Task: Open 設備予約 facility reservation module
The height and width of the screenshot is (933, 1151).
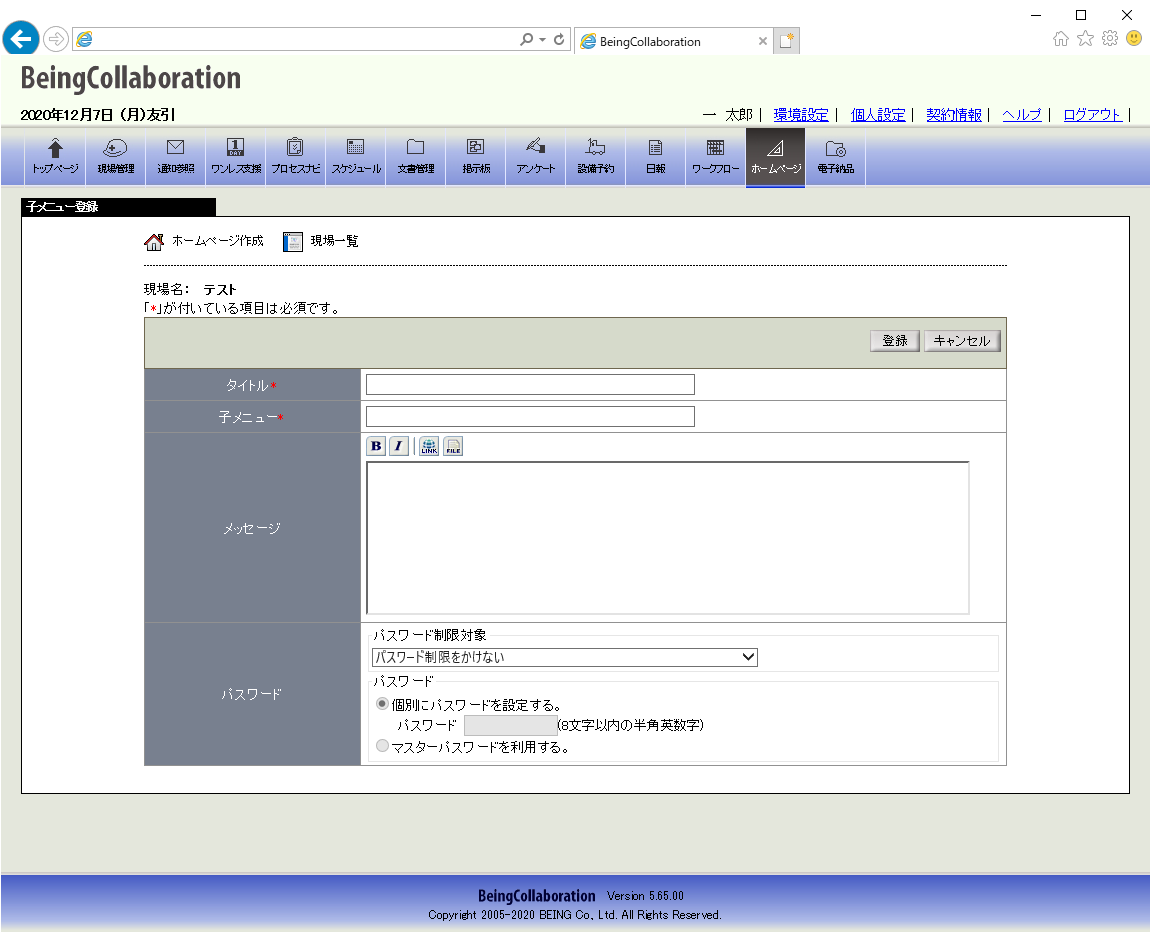Action: [x=595, y=156]
